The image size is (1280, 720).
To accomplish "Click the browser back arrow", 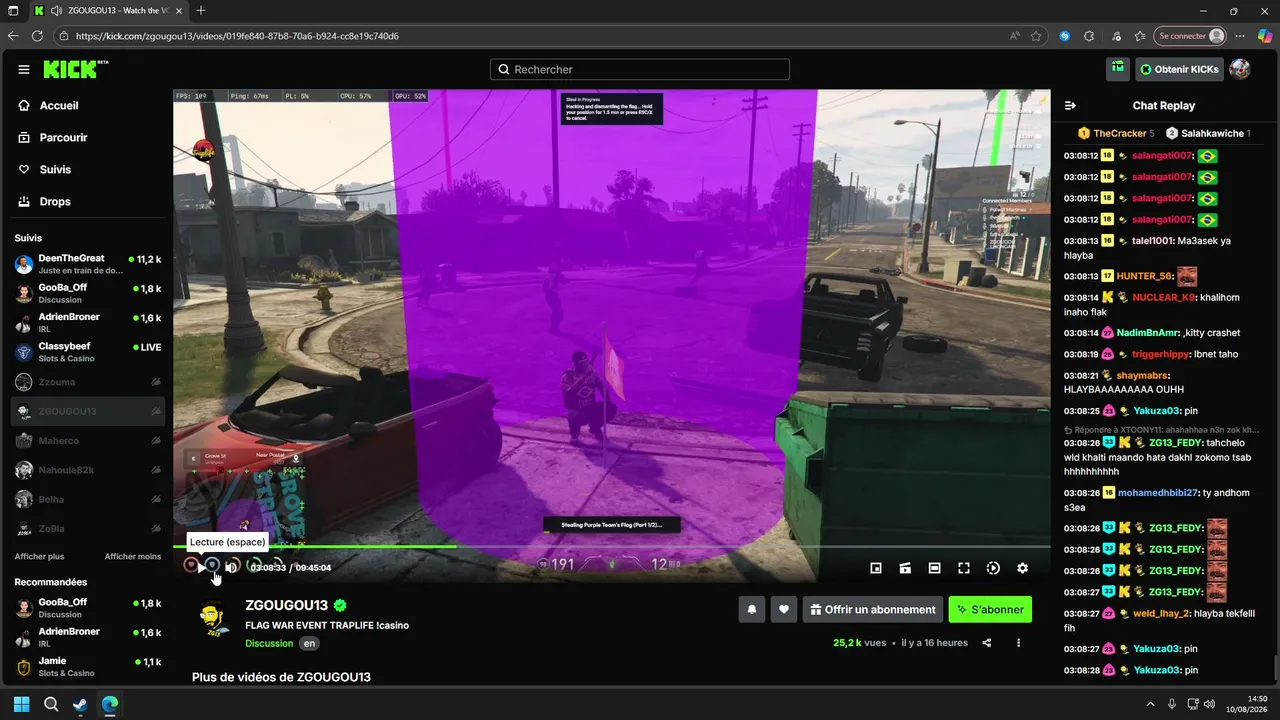I will point(13,36).
